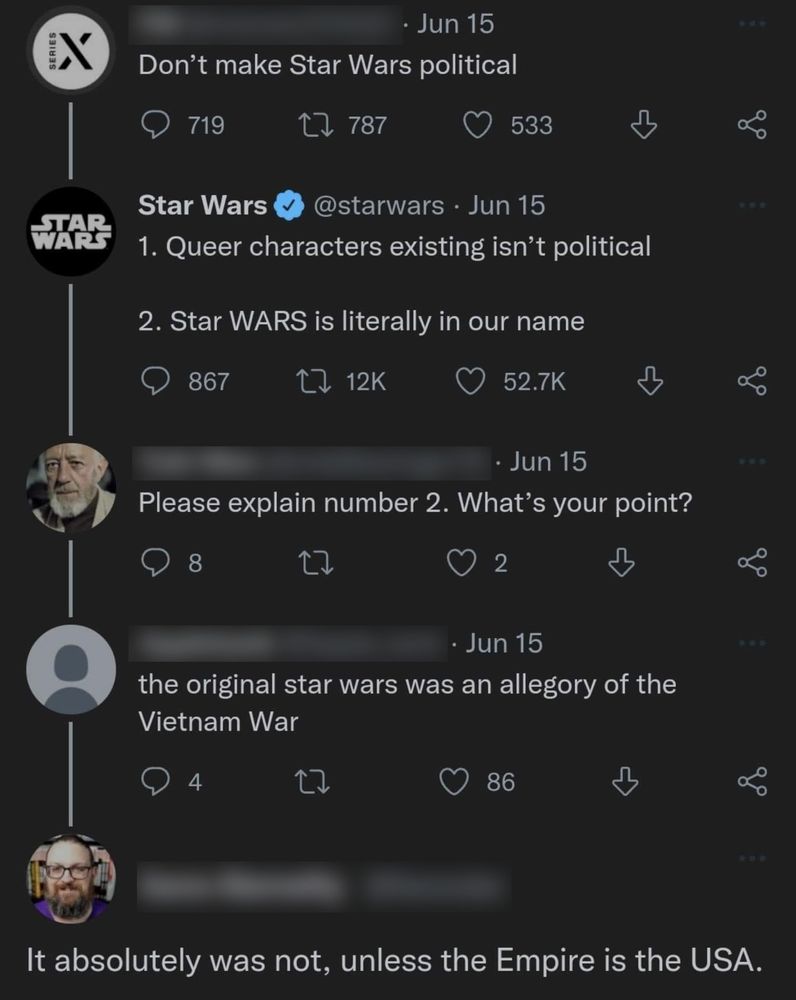Image resolution: width=796 pixels, height=1000 pixels.
Task: Click the @starwars handle link
Action: point(380,205)
